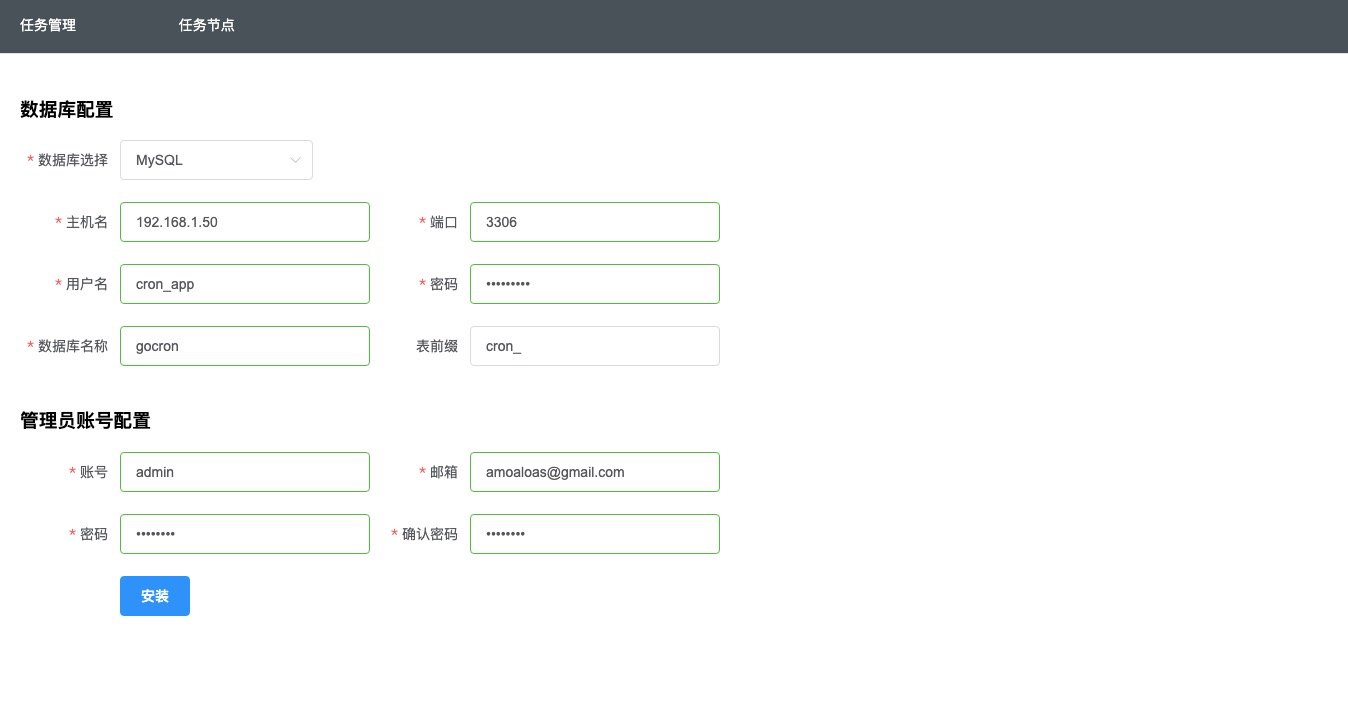Click the 确认密码 label text
This screenshot has width=1348, height=702.
(x=430, y=534)
